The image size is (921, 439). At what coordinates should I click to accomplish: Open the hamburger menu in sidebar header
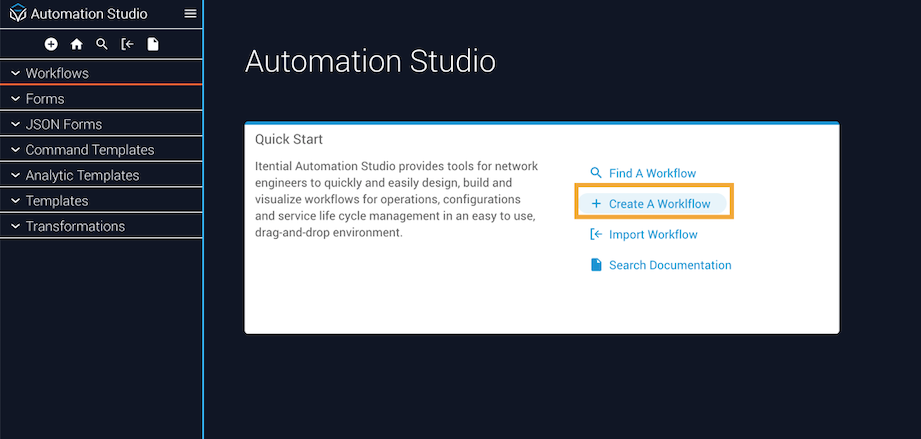click(190, 13)
